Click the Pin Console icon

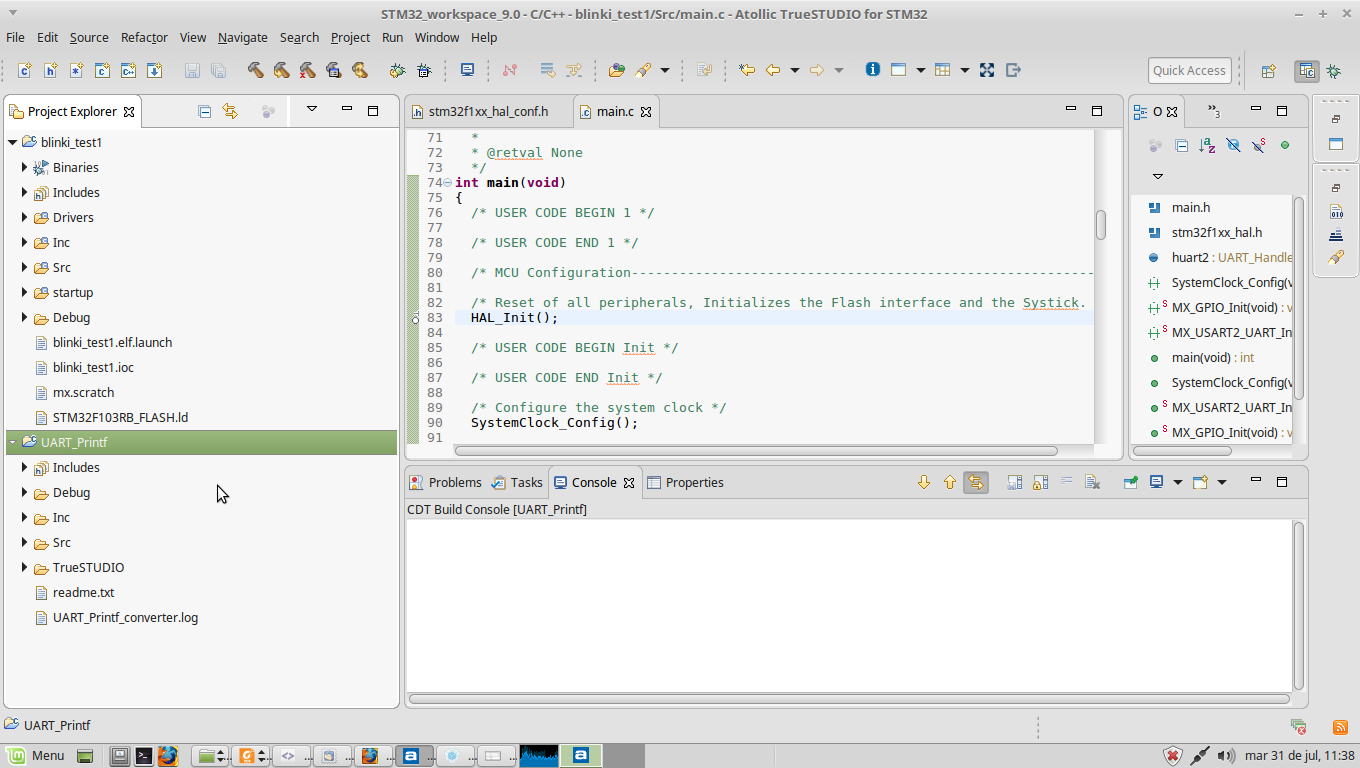tap(1130, 482)
